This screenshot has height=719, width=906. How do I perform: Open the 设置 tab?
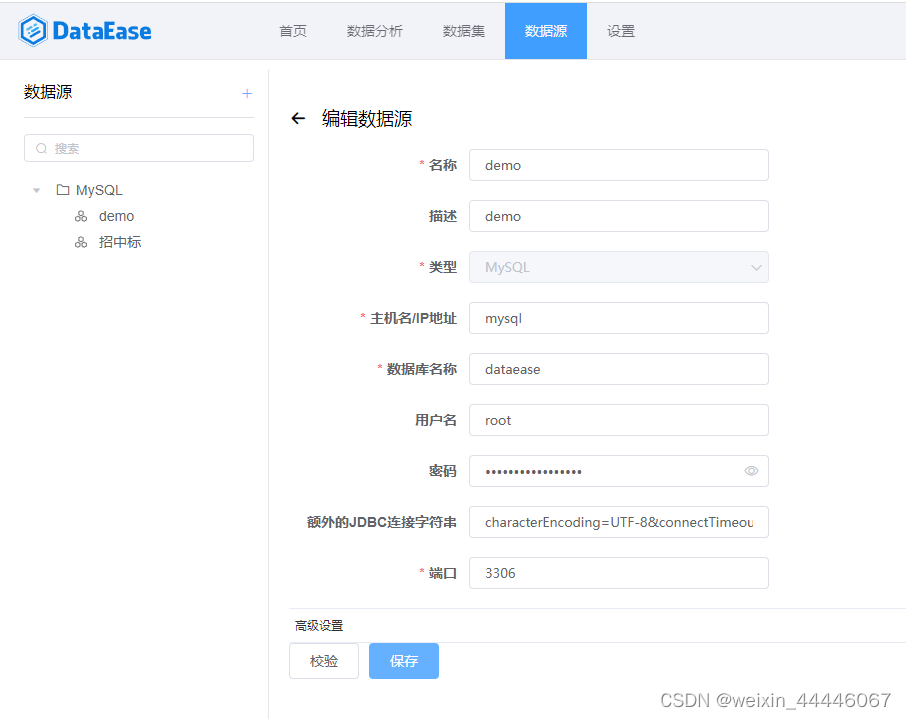(x=621, y=31)
